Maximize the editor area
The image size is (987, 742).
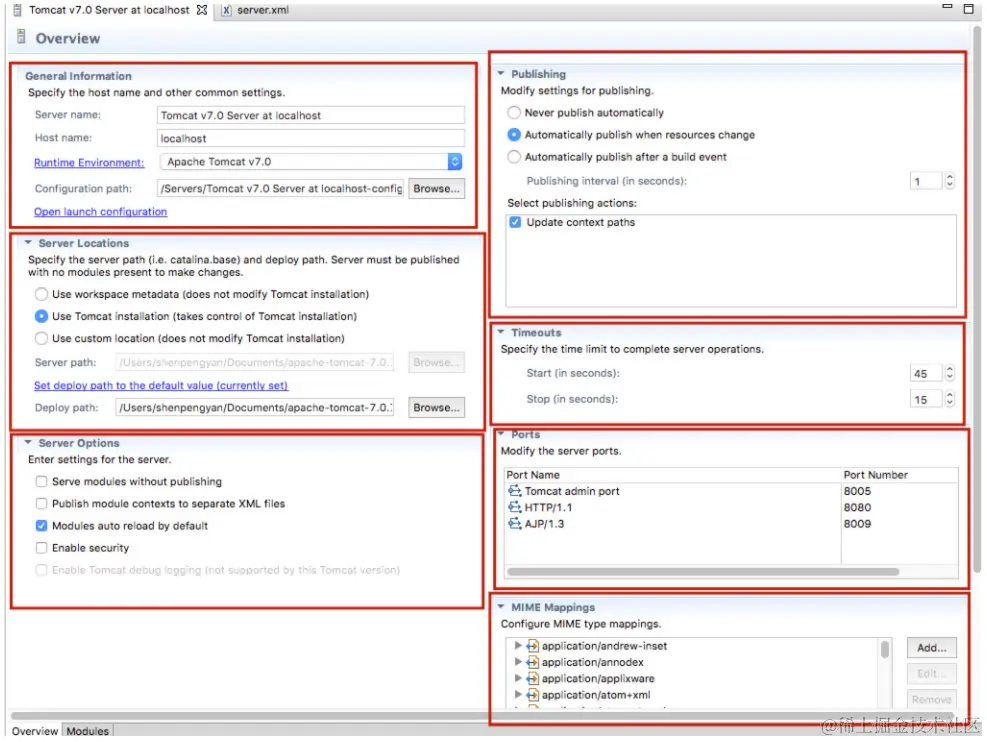tap(969, 9)
